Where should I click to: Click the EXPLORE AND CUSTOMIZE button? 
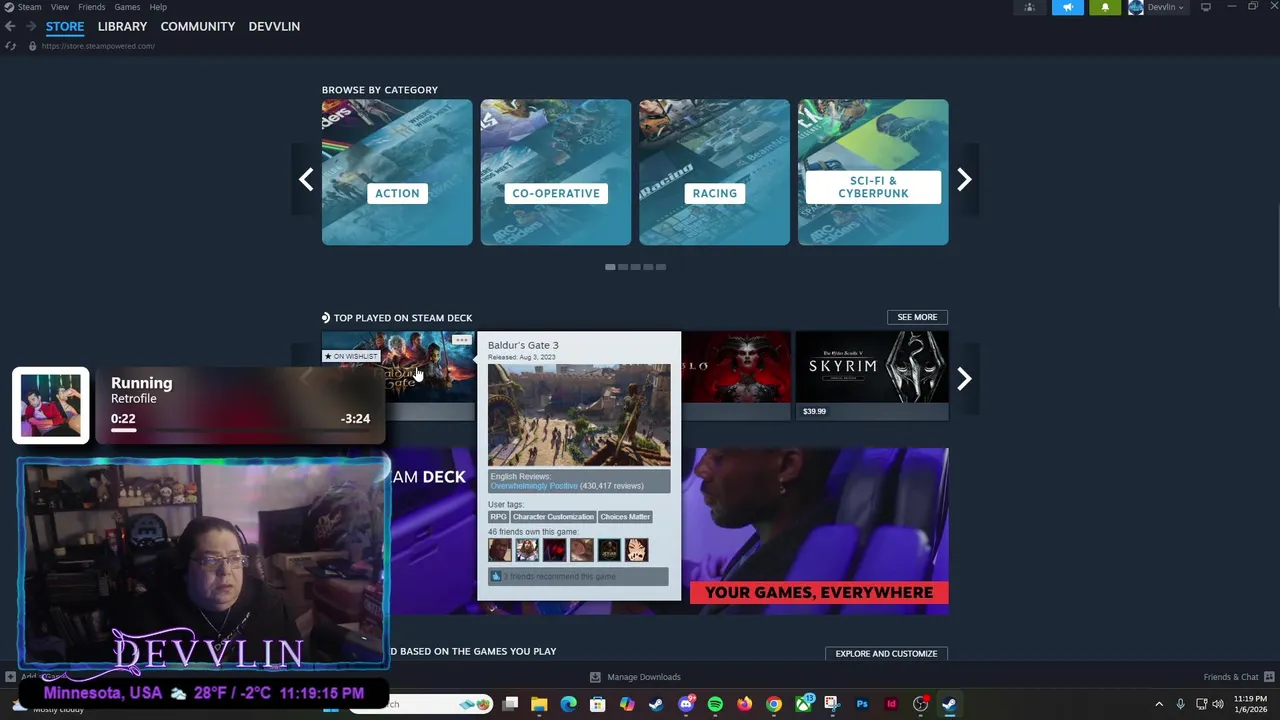(x=886, y=654)
